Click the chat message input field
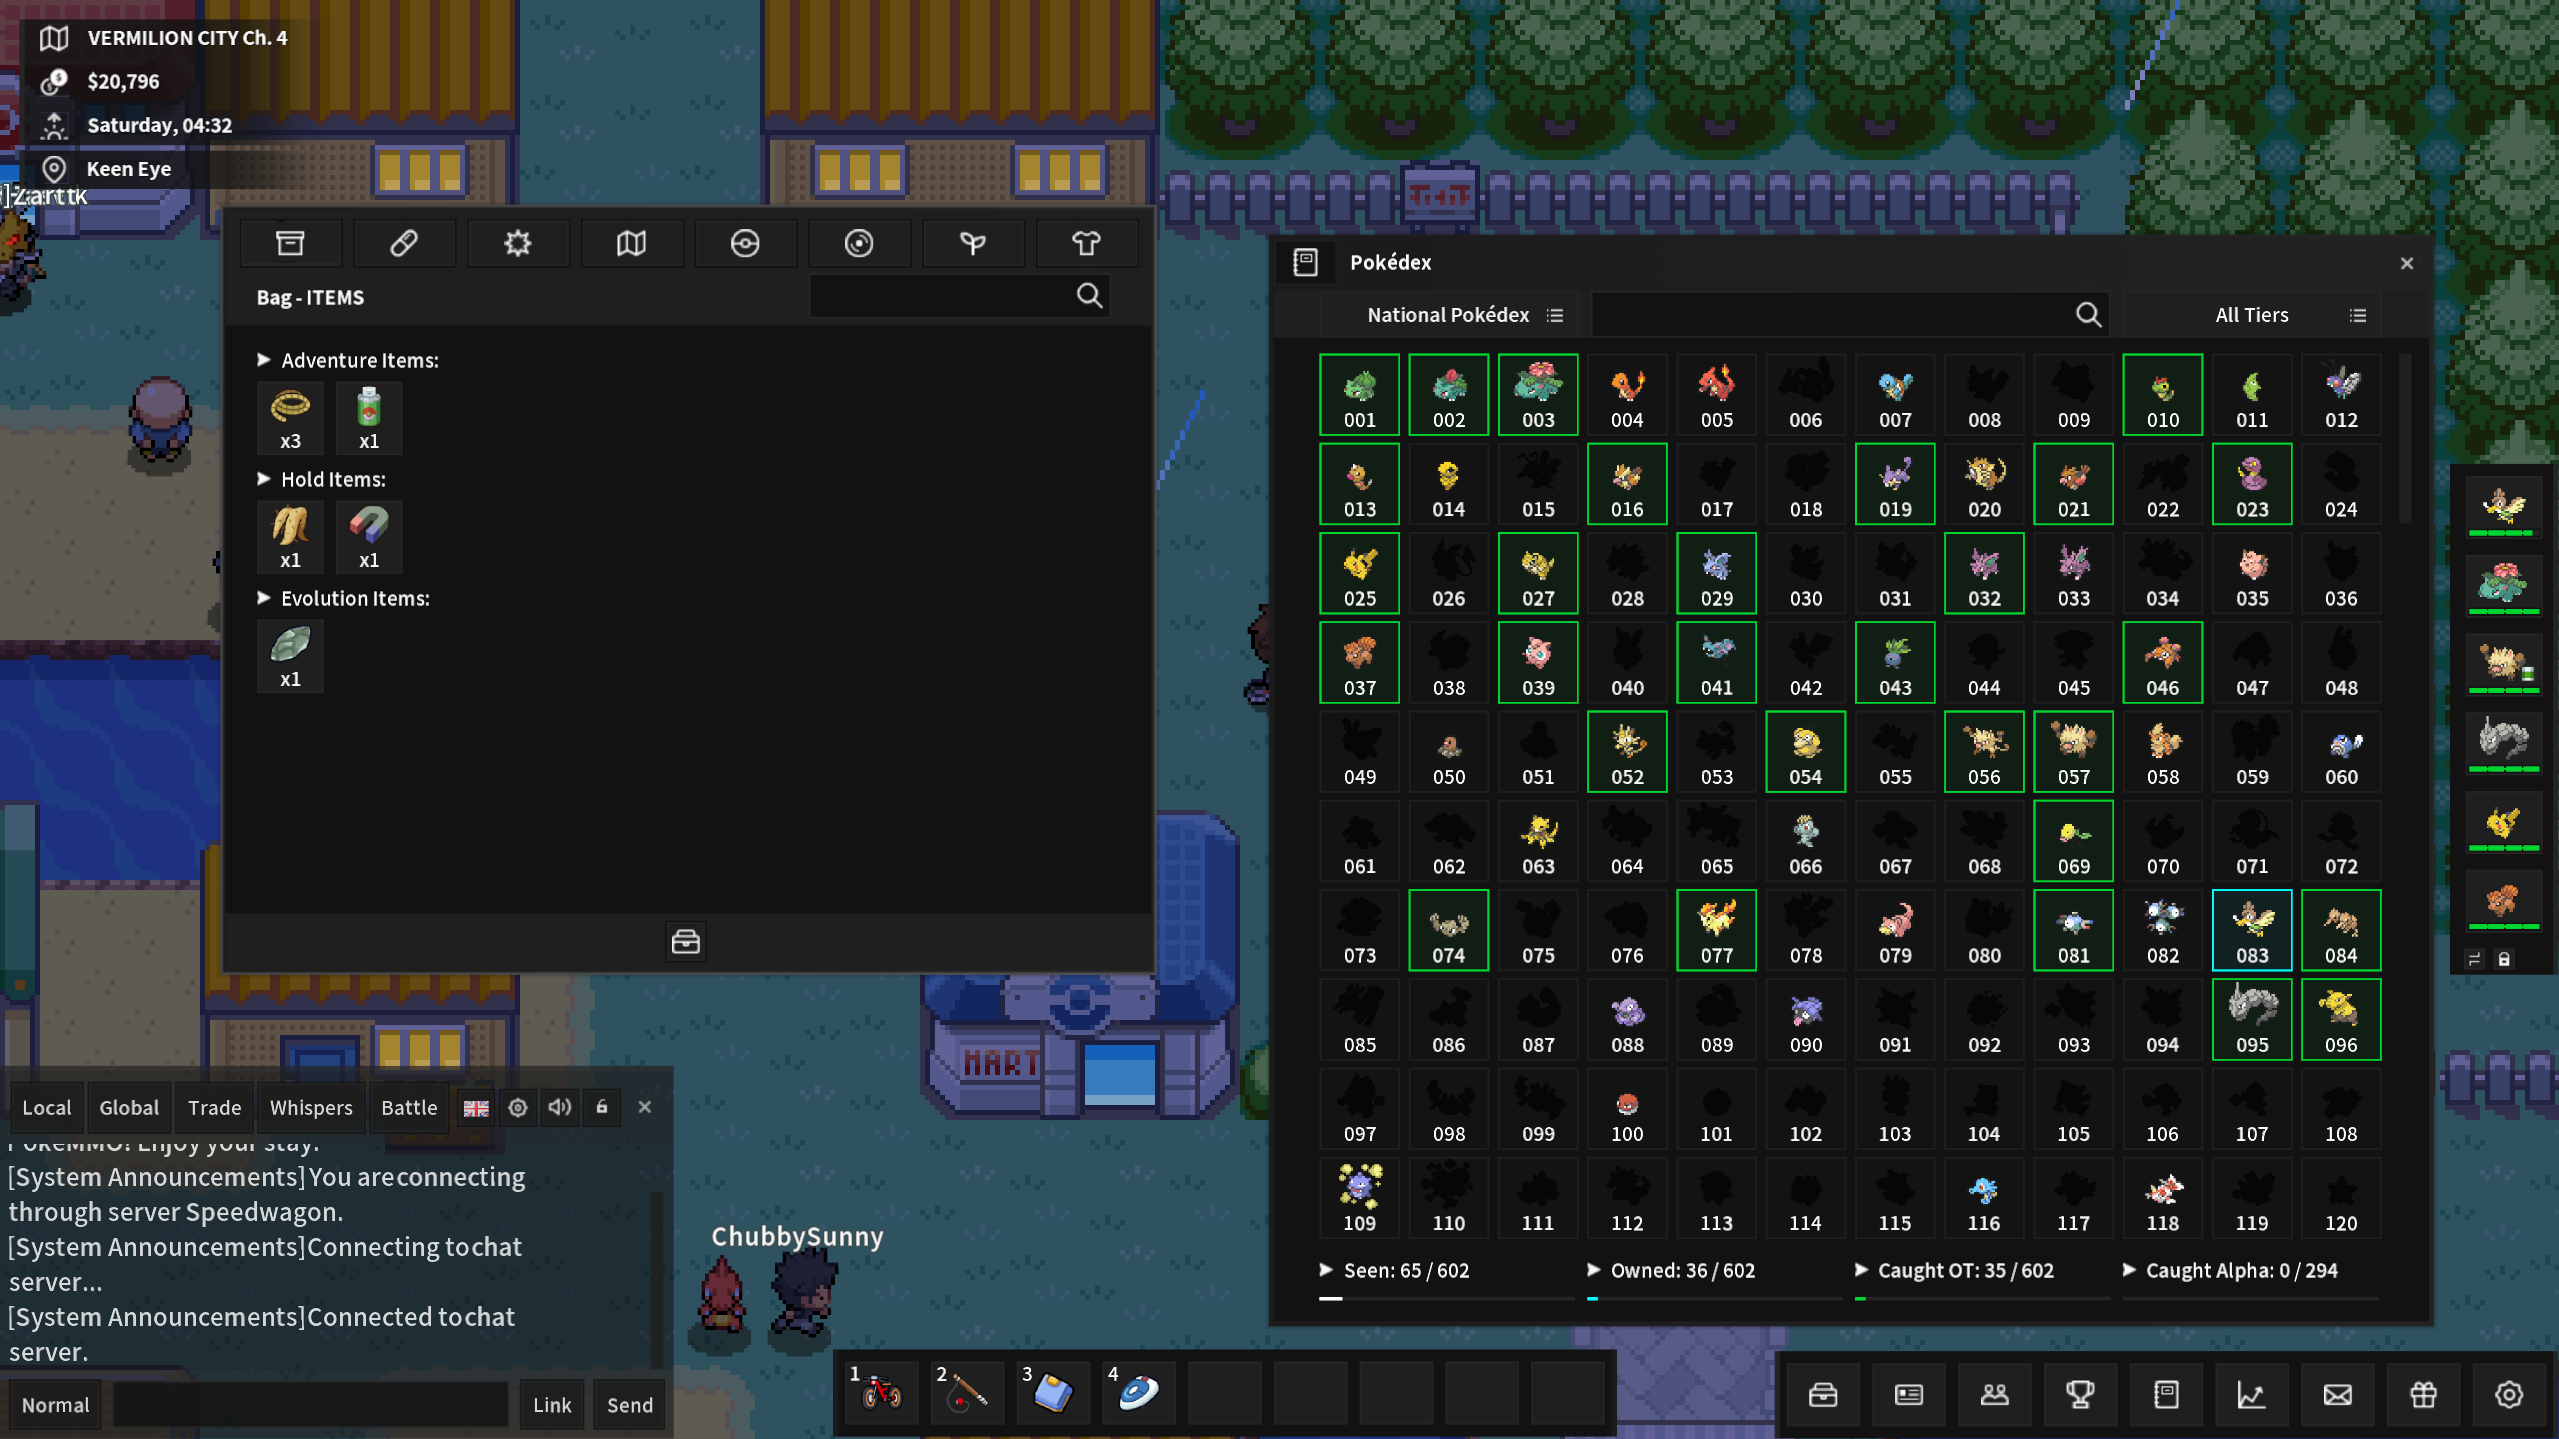The image size is (2559, 1439). (310, 1404)
